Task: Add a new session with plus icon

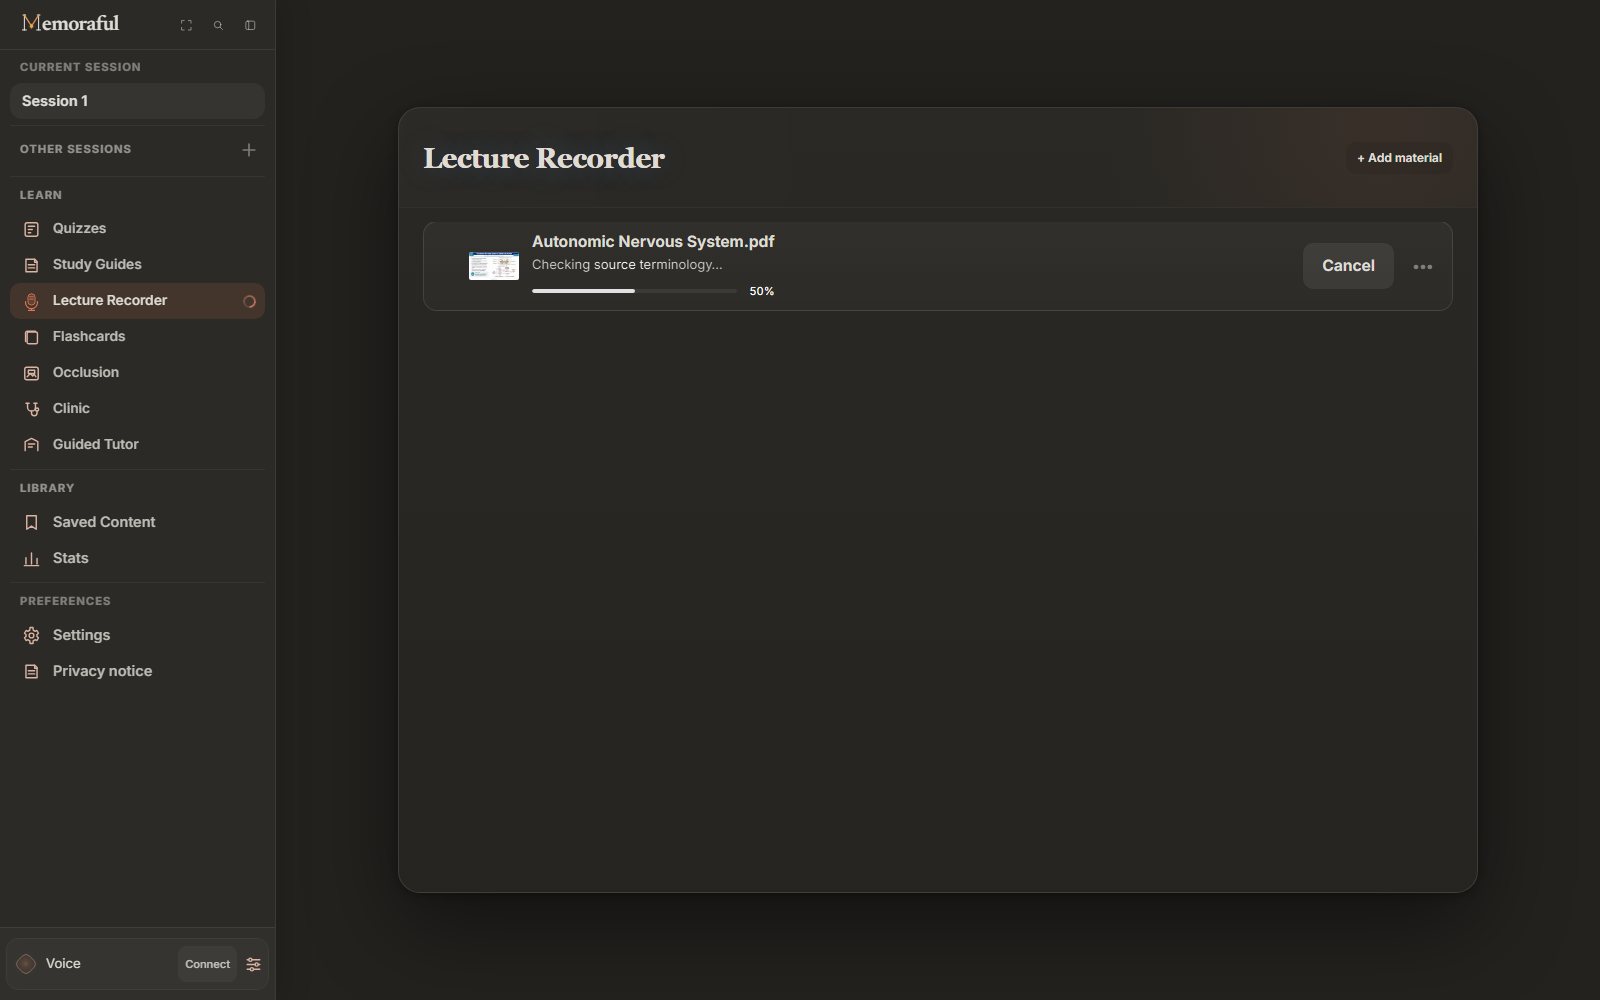Action: tap(249, 149)
